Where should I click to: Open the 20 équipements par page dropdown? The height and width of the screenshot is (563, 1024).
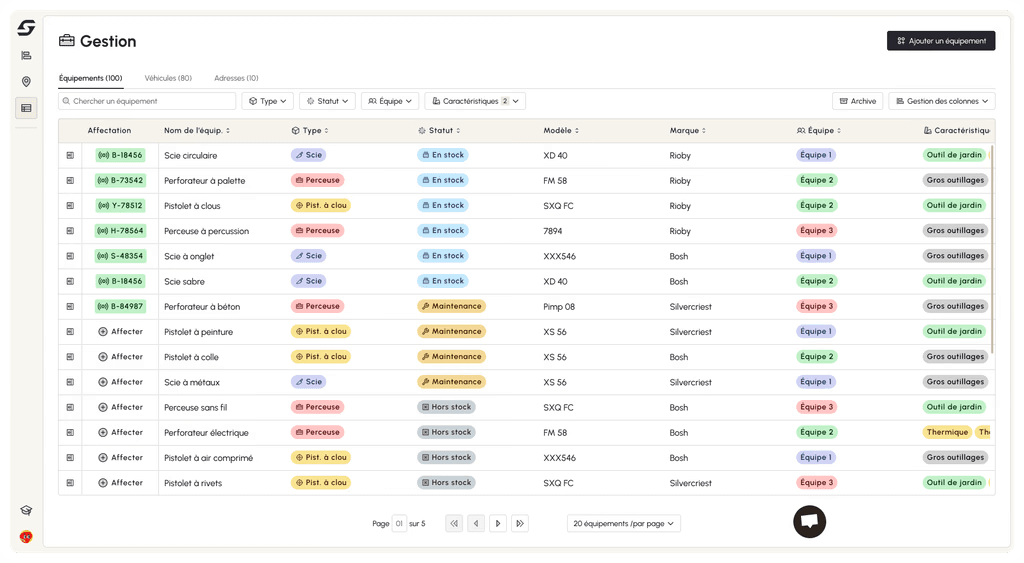tap(624, 523)
